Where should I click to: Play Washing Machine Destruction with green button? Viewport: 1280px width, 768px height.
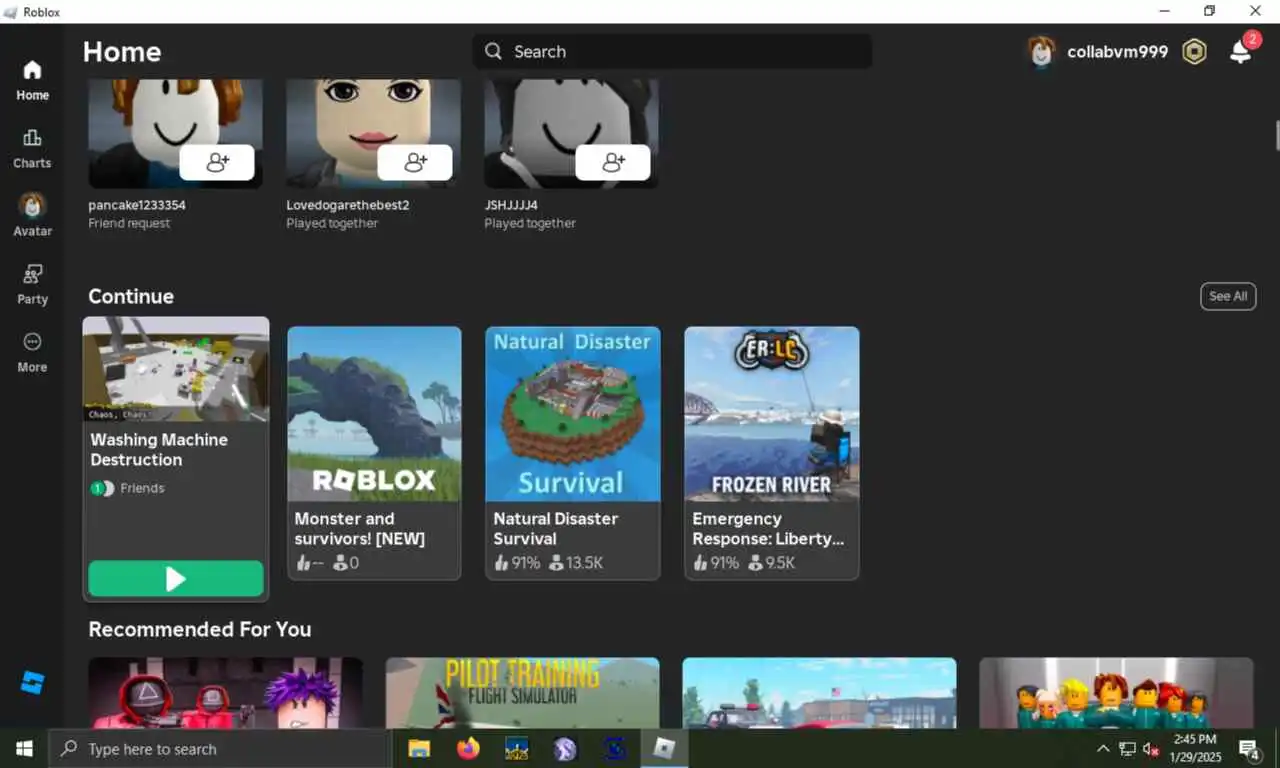click(x=176, y=578)
